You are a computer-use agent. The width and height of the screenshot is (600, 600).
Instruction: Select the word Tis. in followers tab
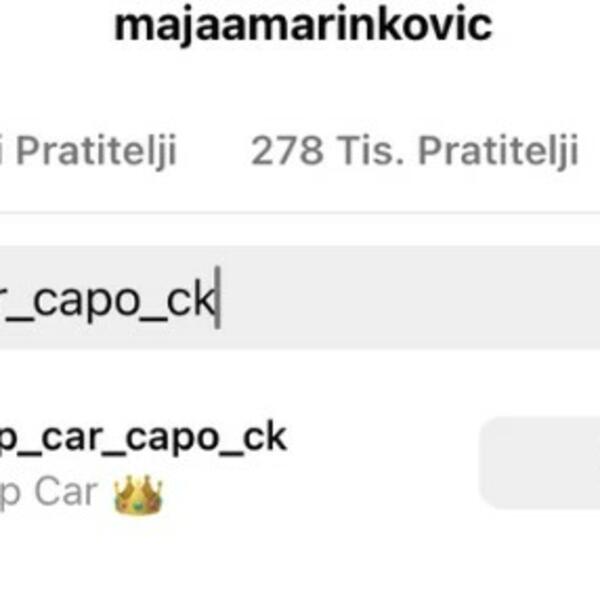[370, 150]
